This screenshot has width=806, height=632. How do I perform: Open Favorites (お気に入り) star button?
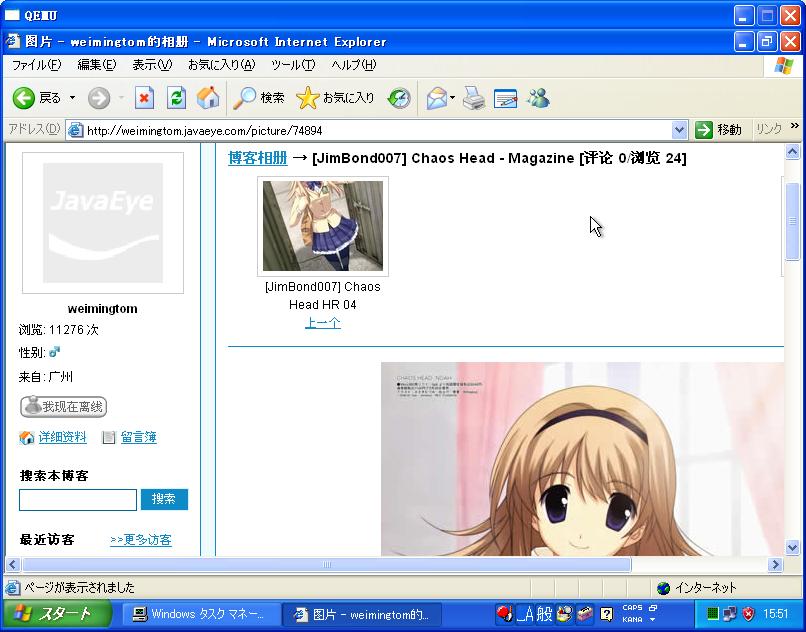tap(335, 98)
